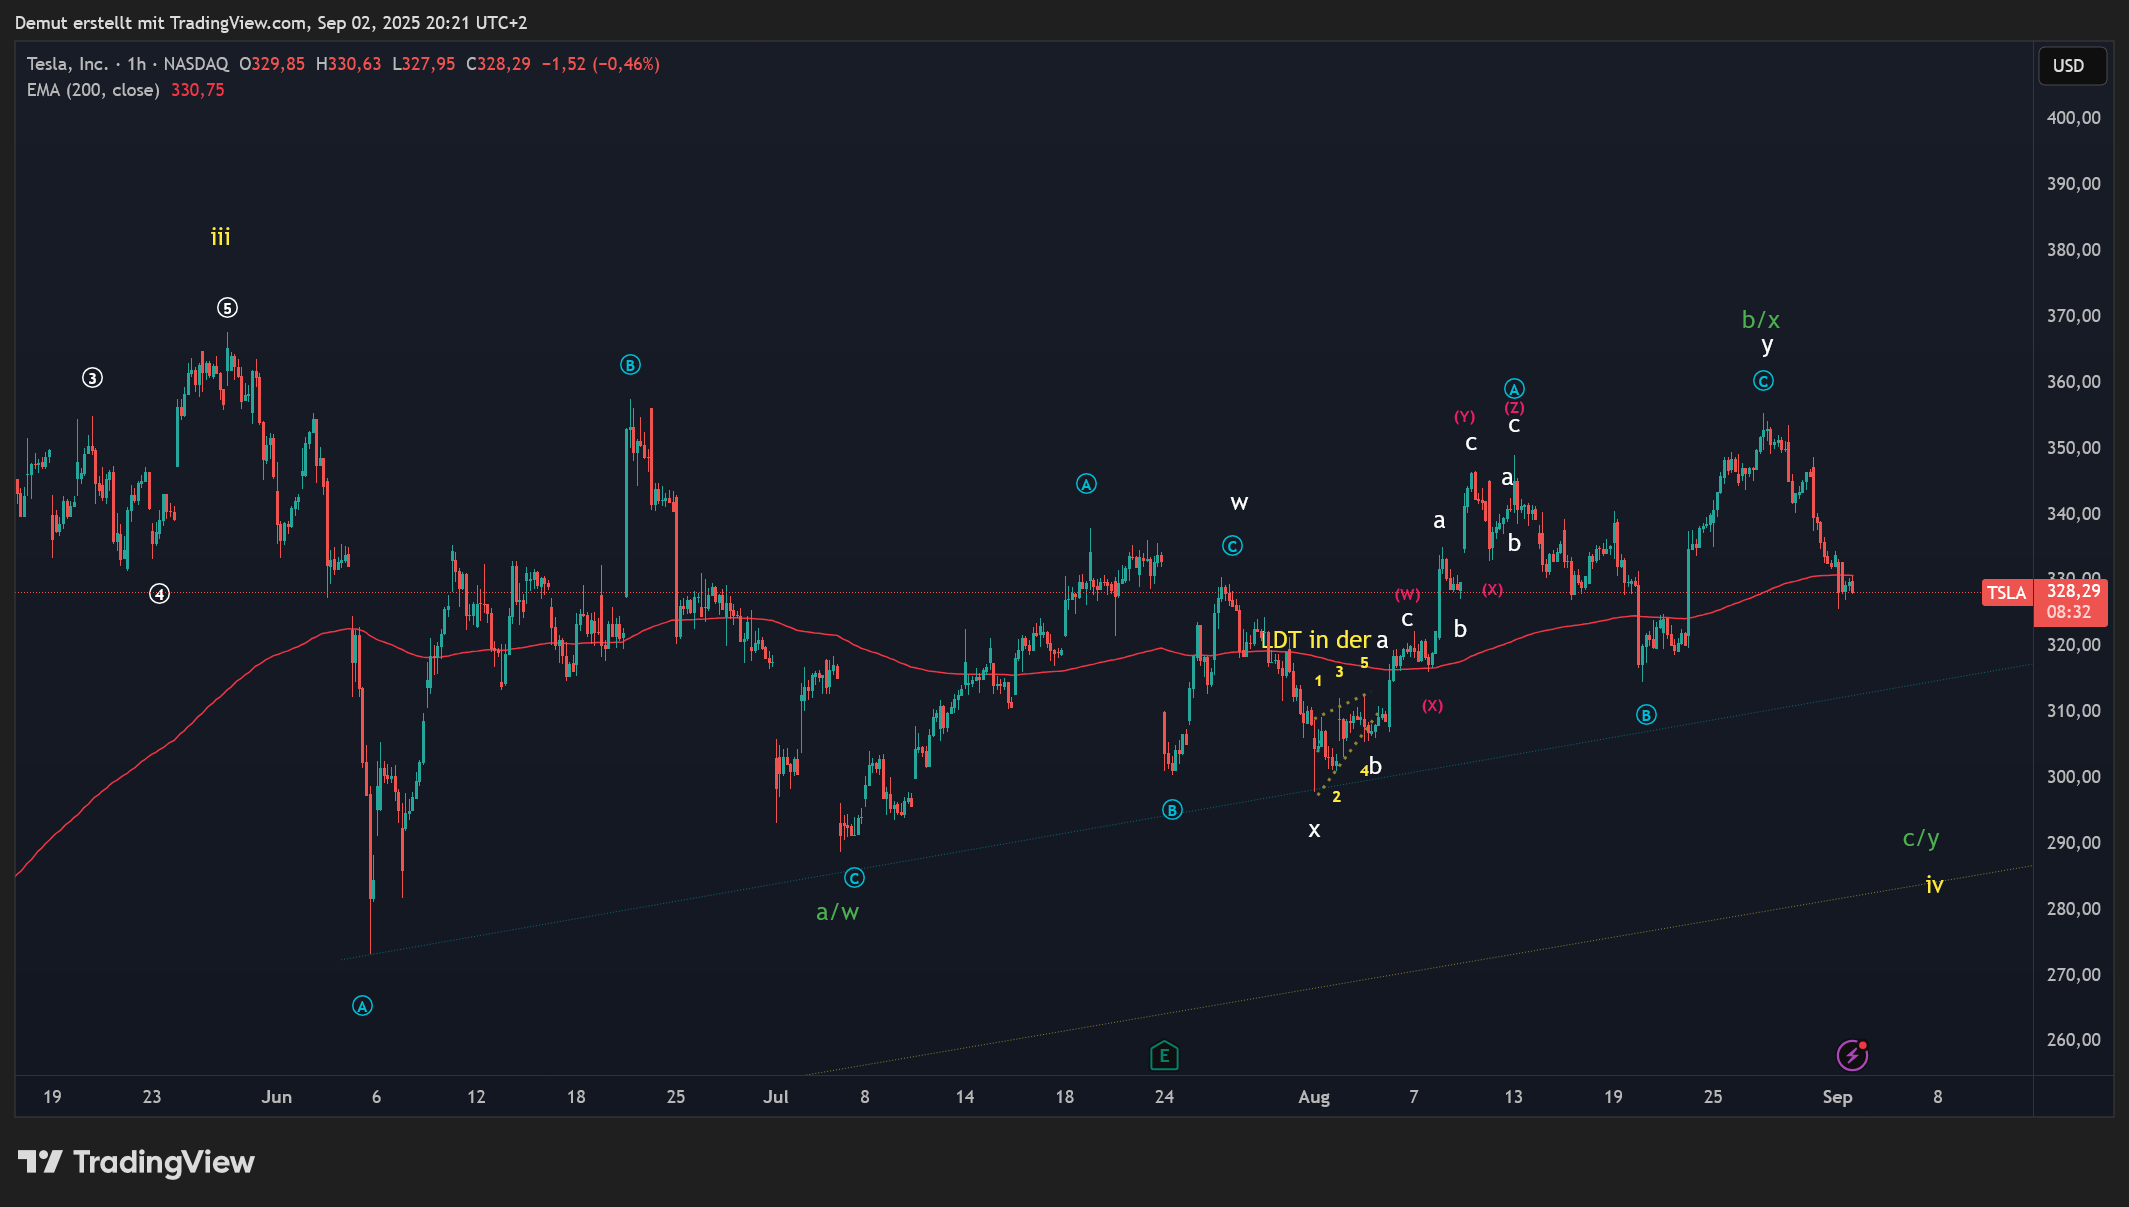Open the USD currency selector

tap(2070, 66)
